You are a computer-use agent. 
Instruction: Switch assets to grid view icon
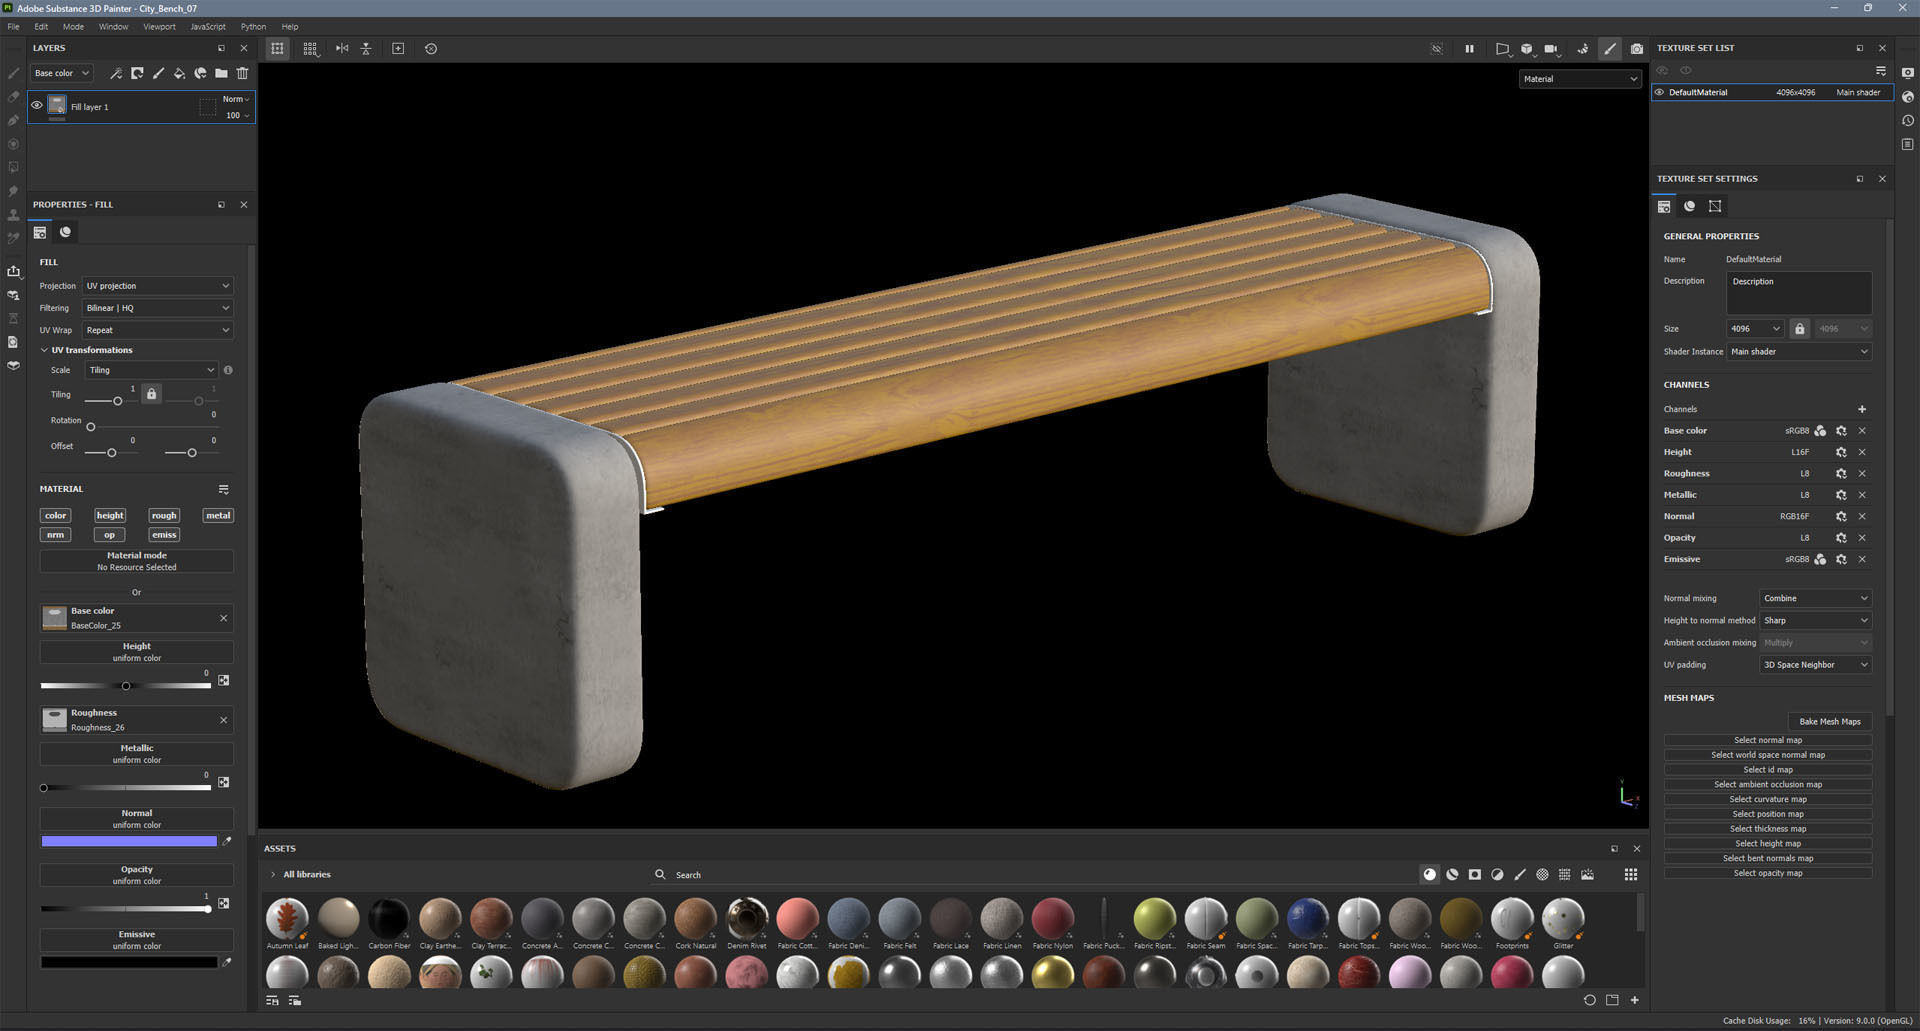[1631, 874]
